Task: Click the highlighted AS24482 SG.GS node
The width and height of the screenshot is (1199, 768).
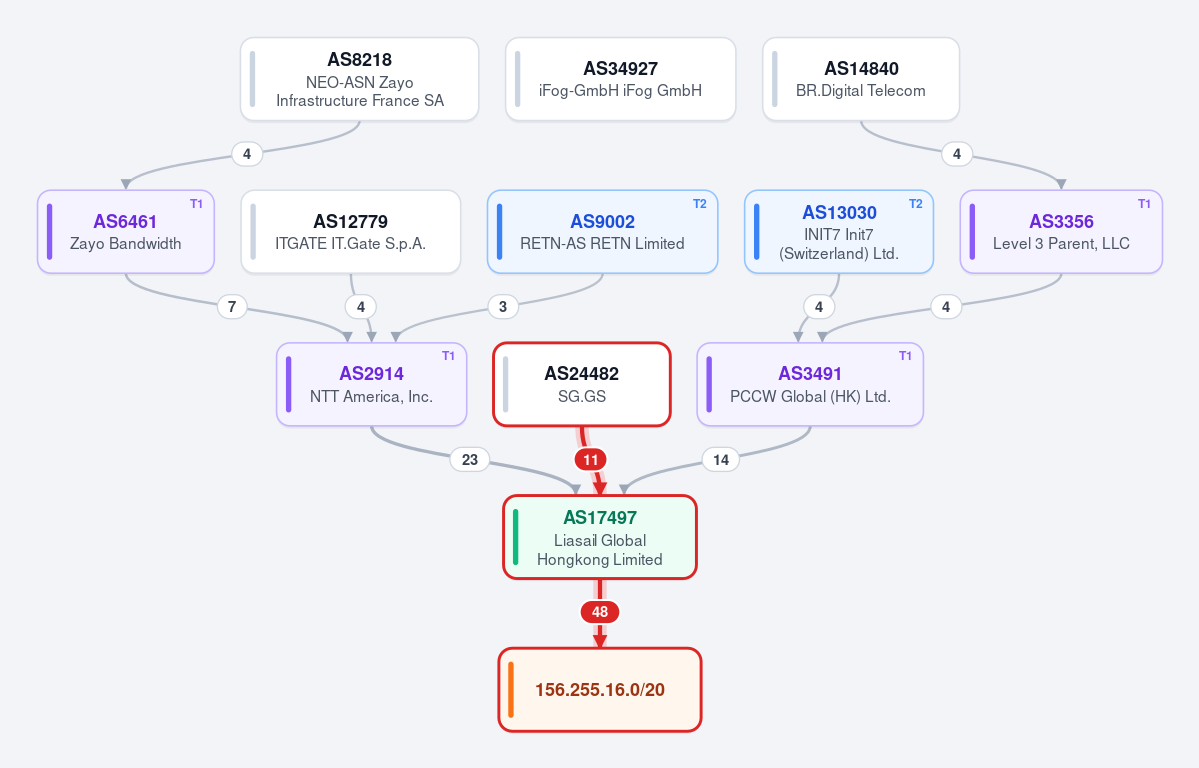Action: pos(582,384)
